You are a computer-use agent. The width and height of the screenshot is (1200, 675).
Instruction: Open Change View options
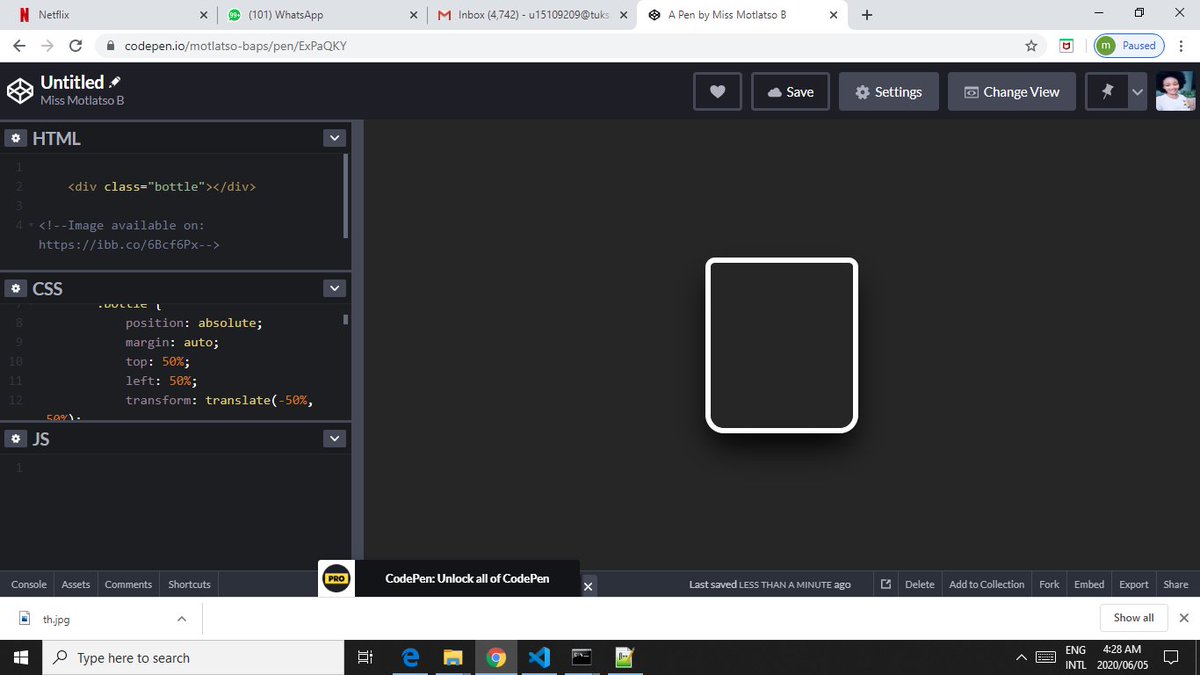point(1011,91)
